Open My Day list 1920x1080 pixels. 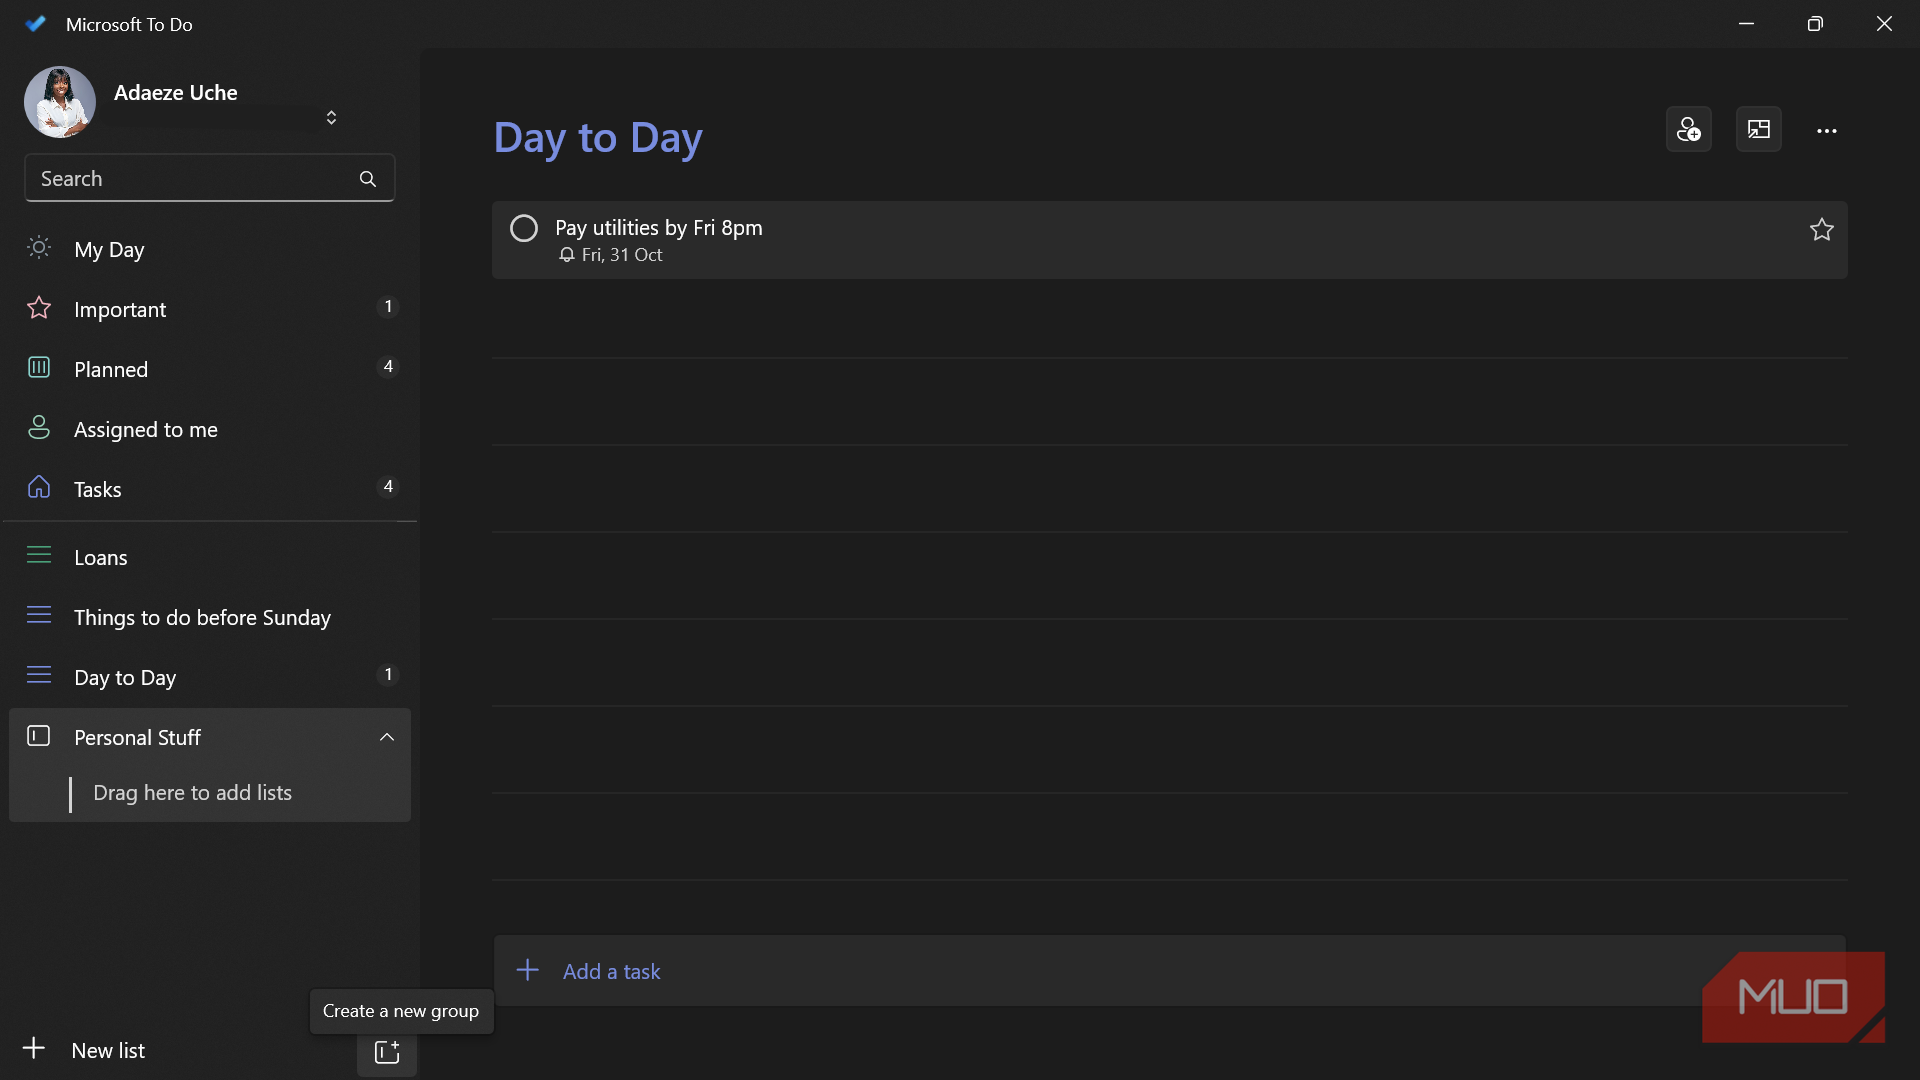[210, 249]
